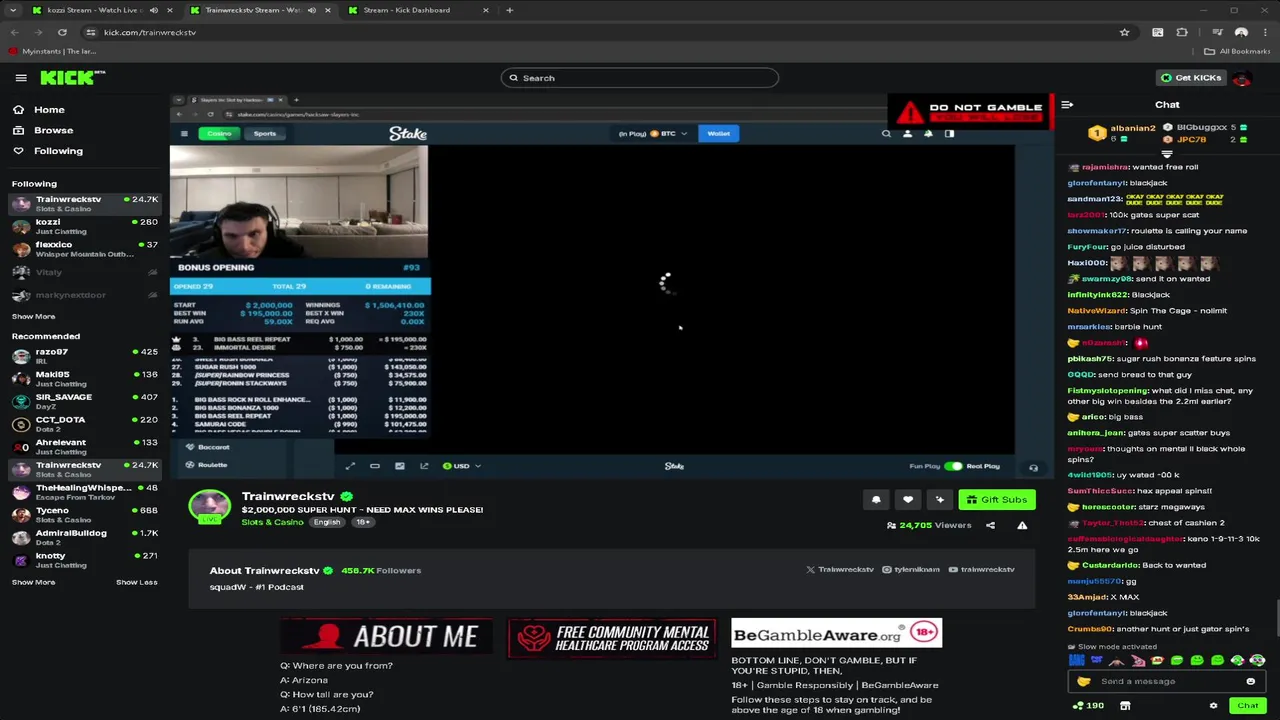1280x720 pixels.
Task: Open chat settings gear icon
Action: 1213,705
